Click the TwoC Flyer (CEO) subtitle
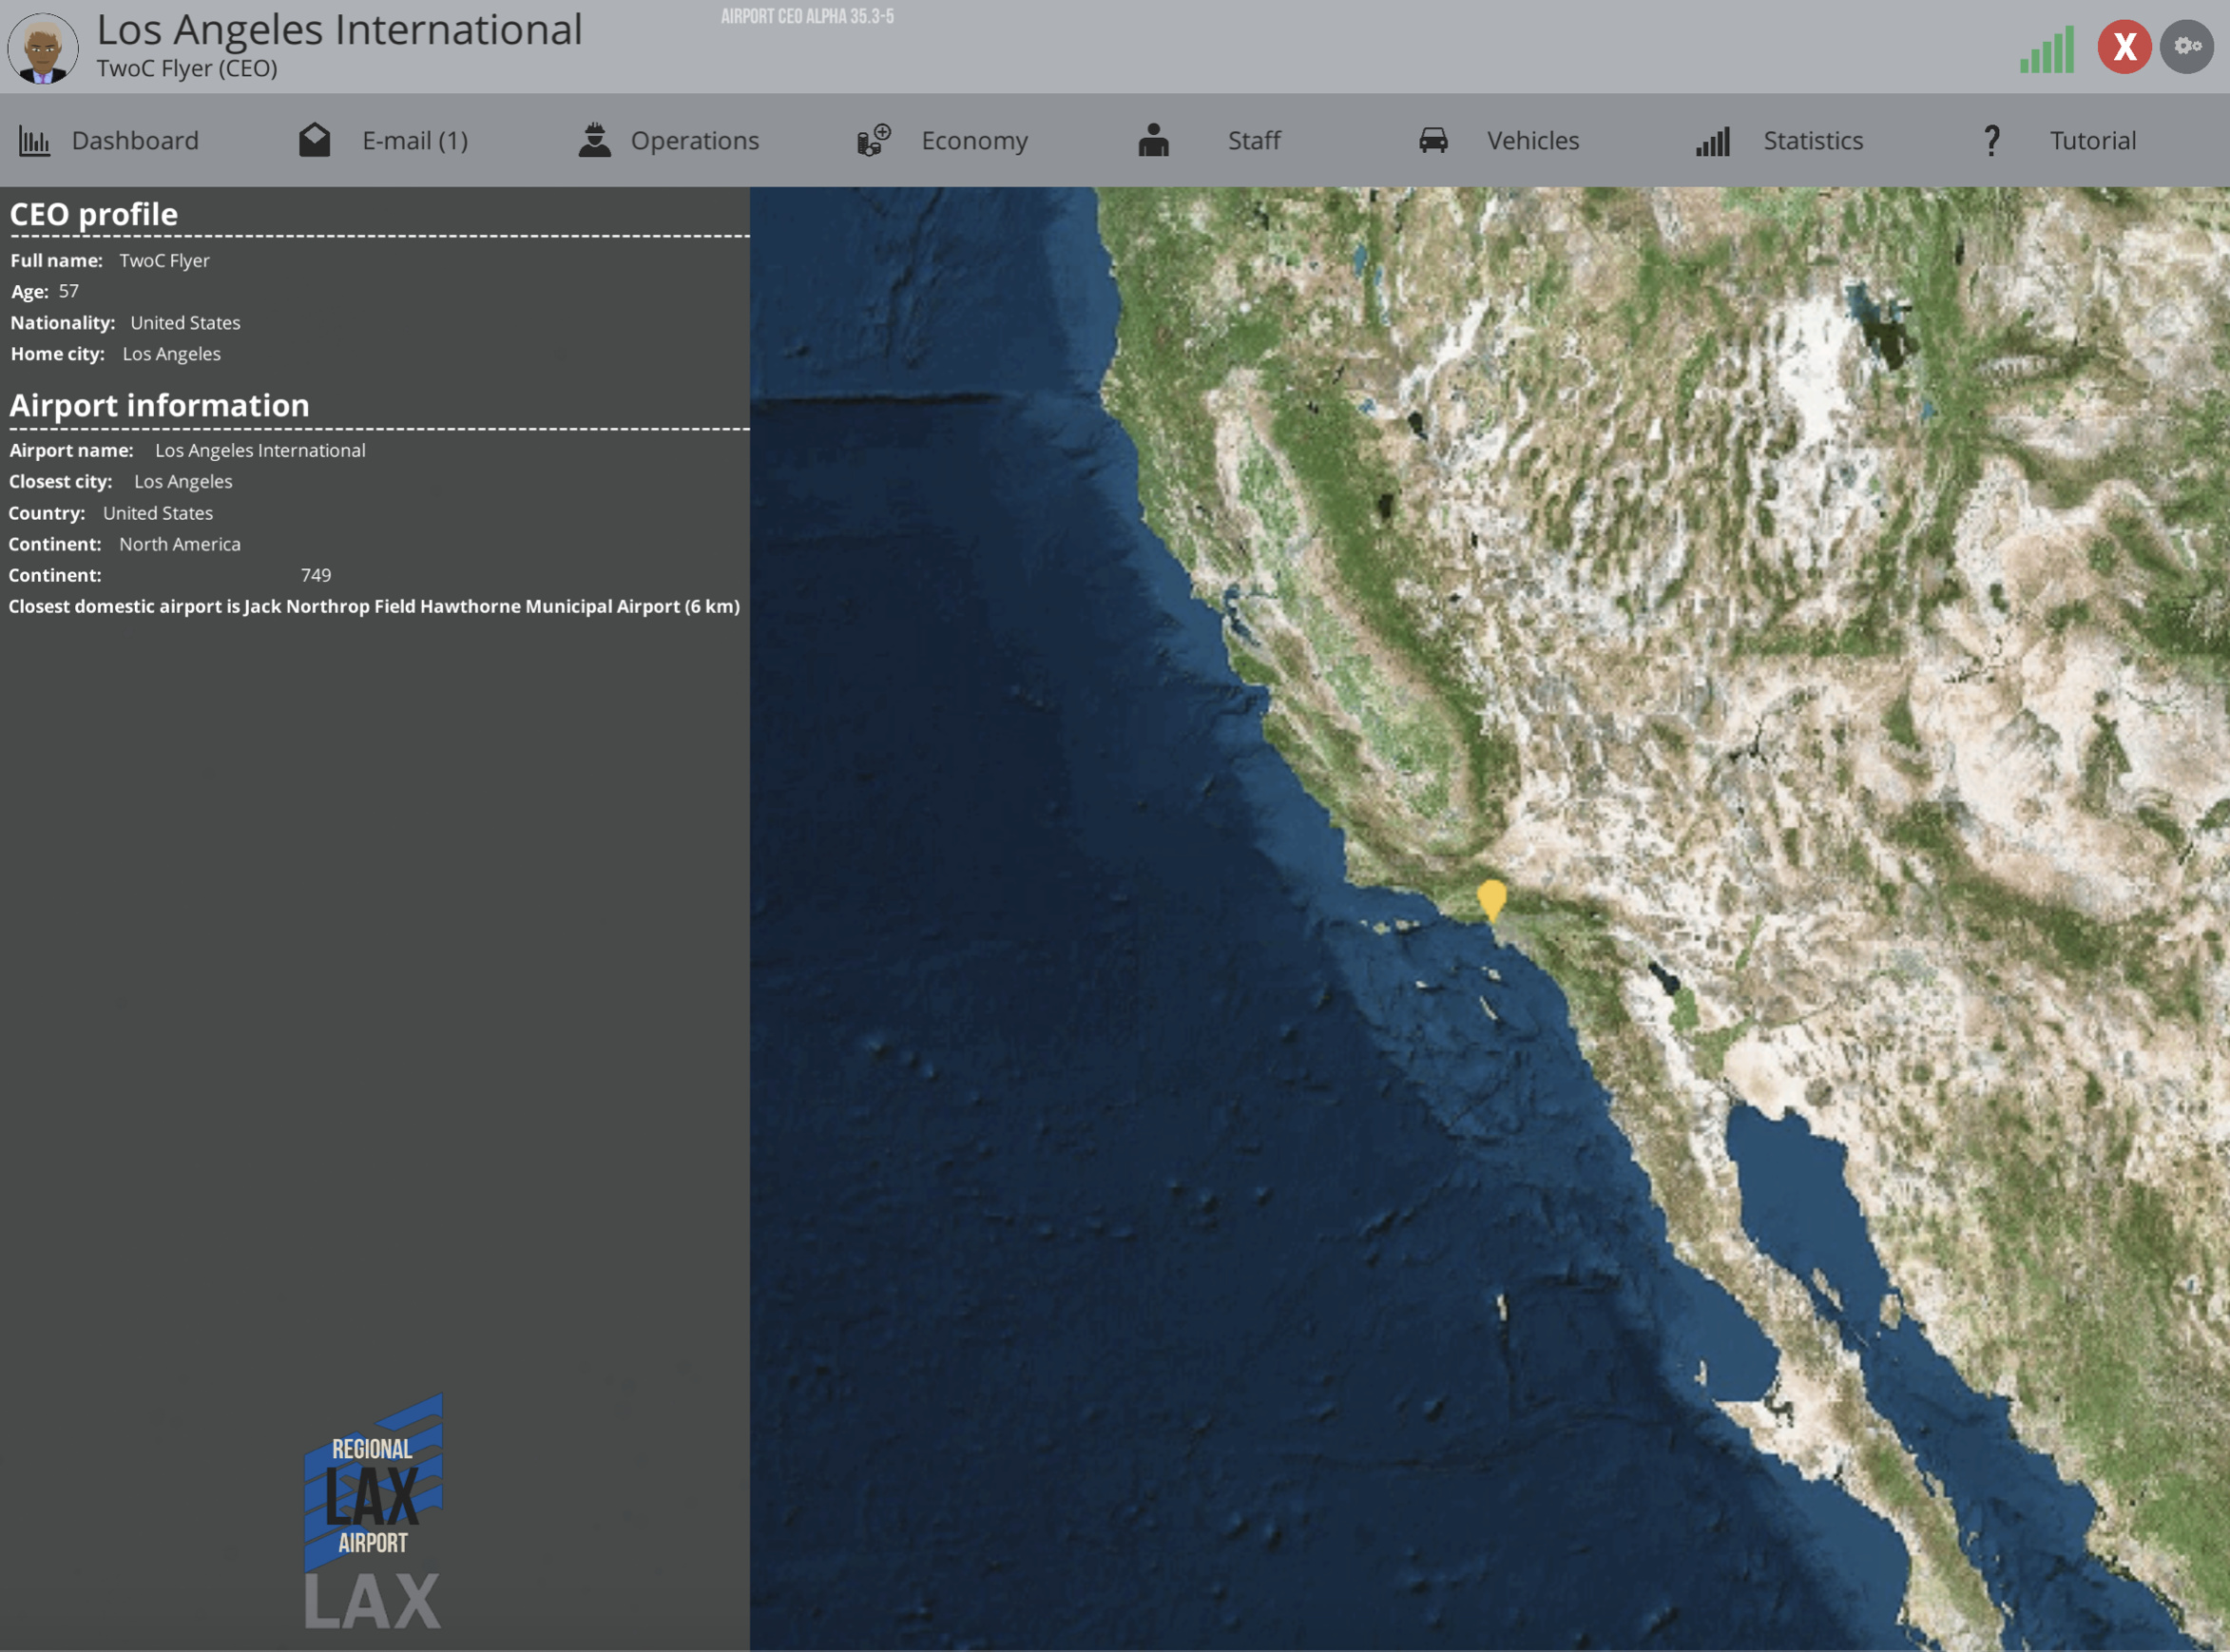 click(x=187, y=68)
